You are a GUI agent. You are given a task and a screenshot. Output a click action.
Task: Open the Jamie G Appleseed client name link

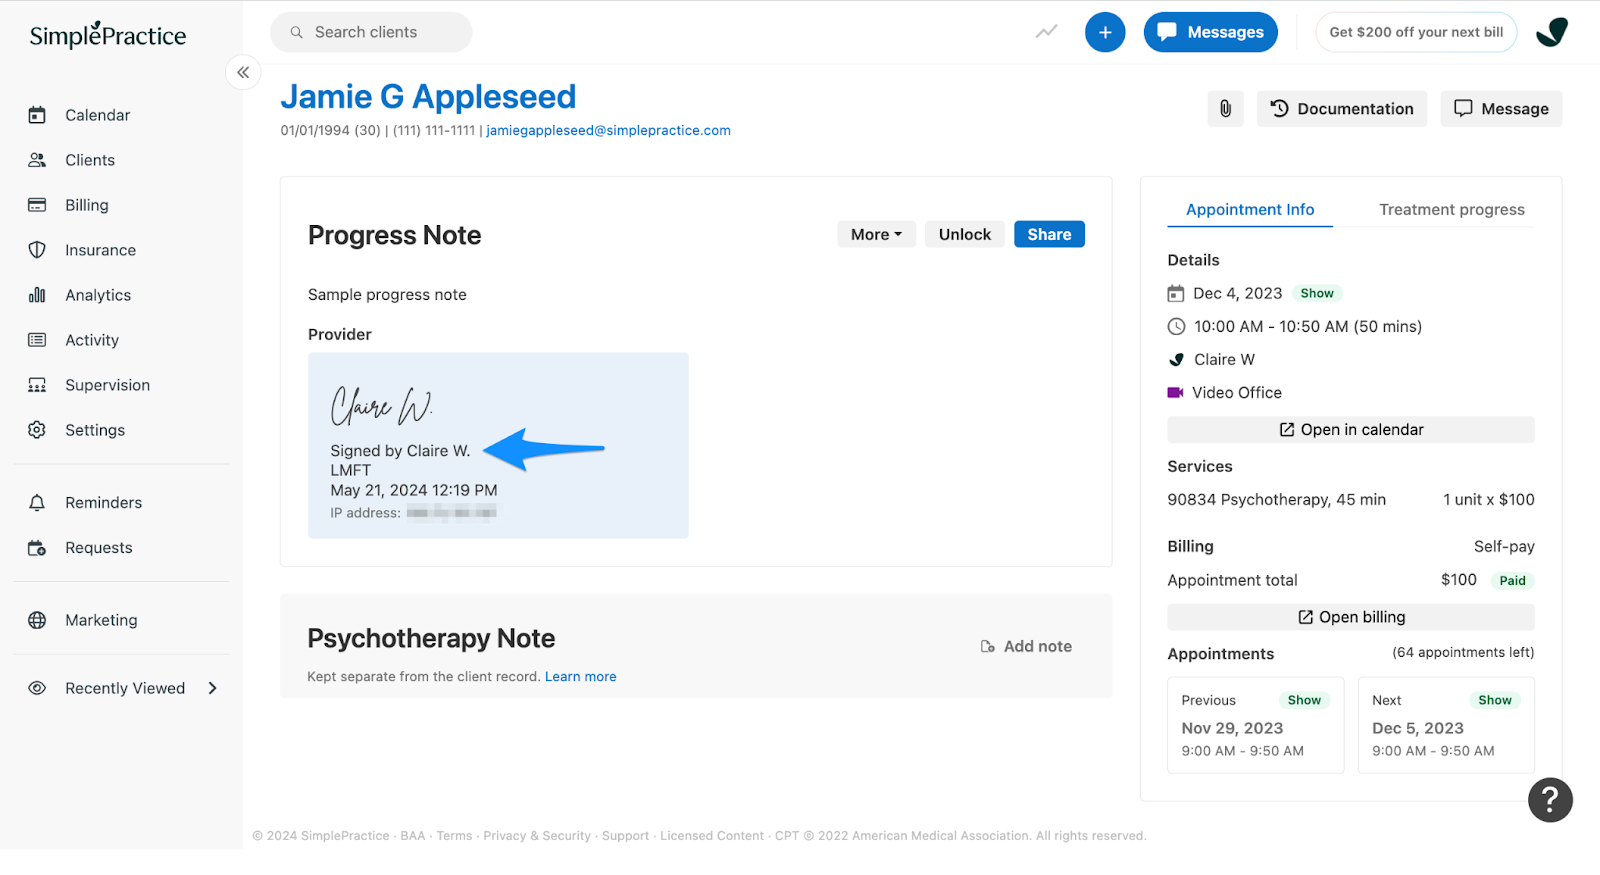tap(428, 97)
